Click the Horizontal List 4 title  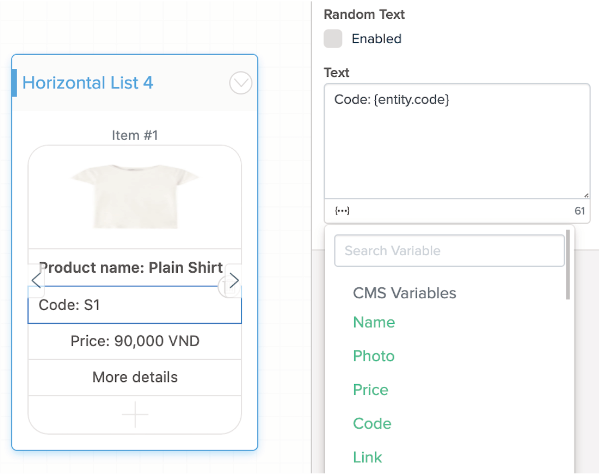tap(88, 83)
